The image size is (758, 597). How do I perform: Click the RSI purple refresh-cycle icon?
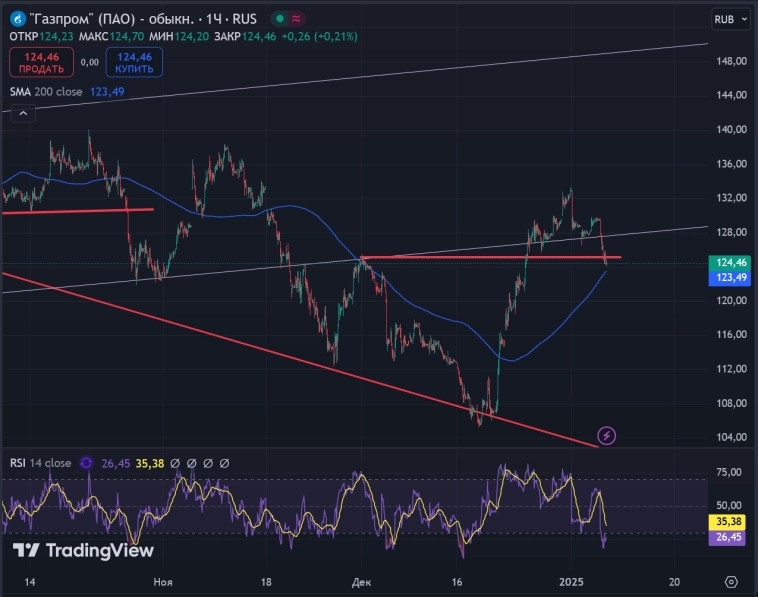point(86,463)
